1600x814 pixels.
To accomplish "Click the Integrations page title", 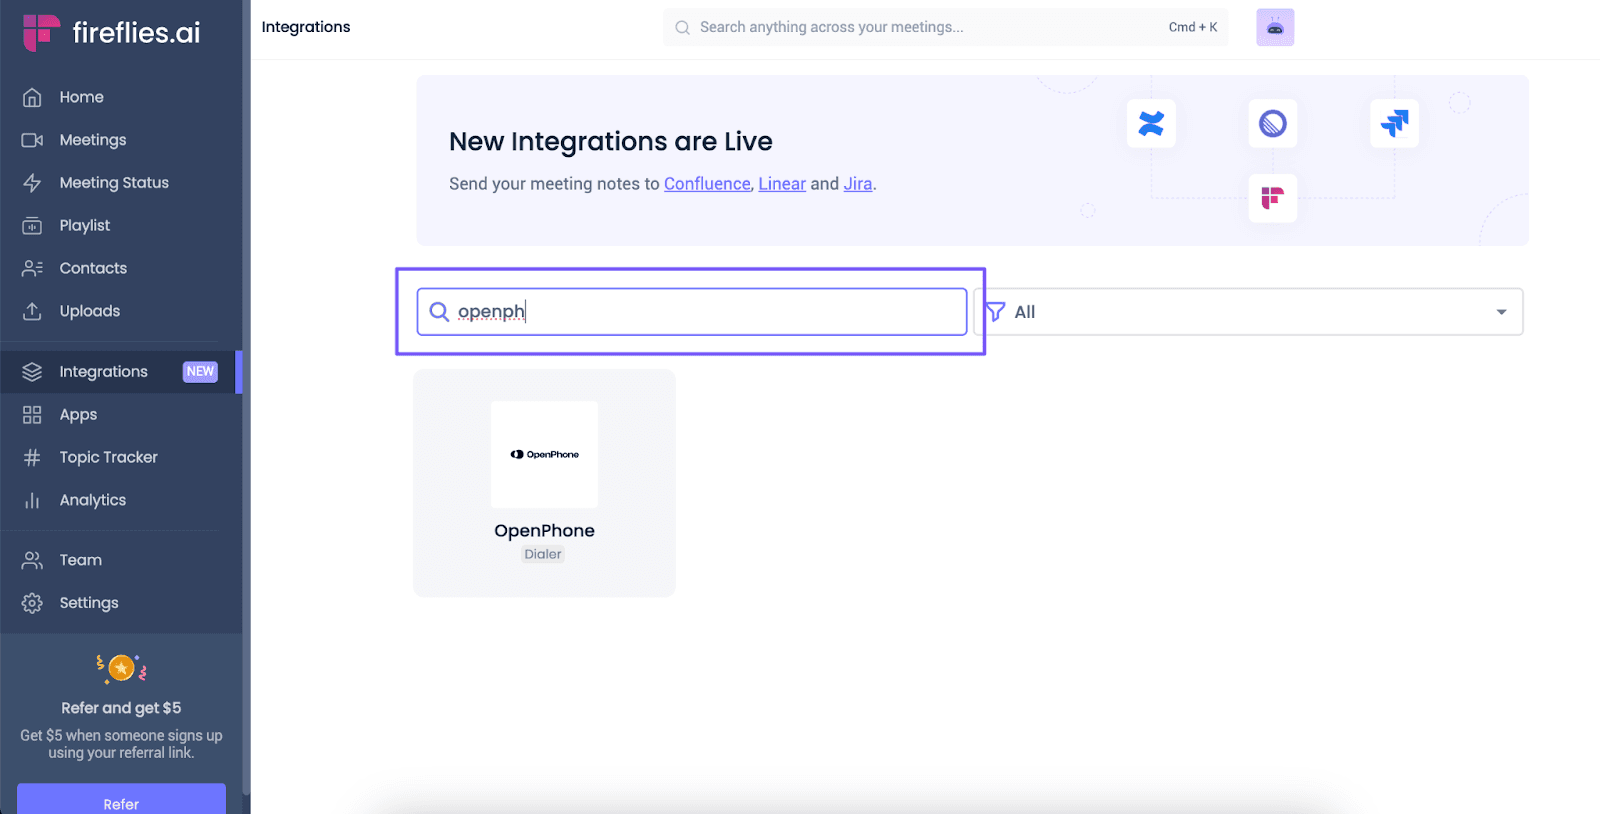I will click(x=306, y=27).
